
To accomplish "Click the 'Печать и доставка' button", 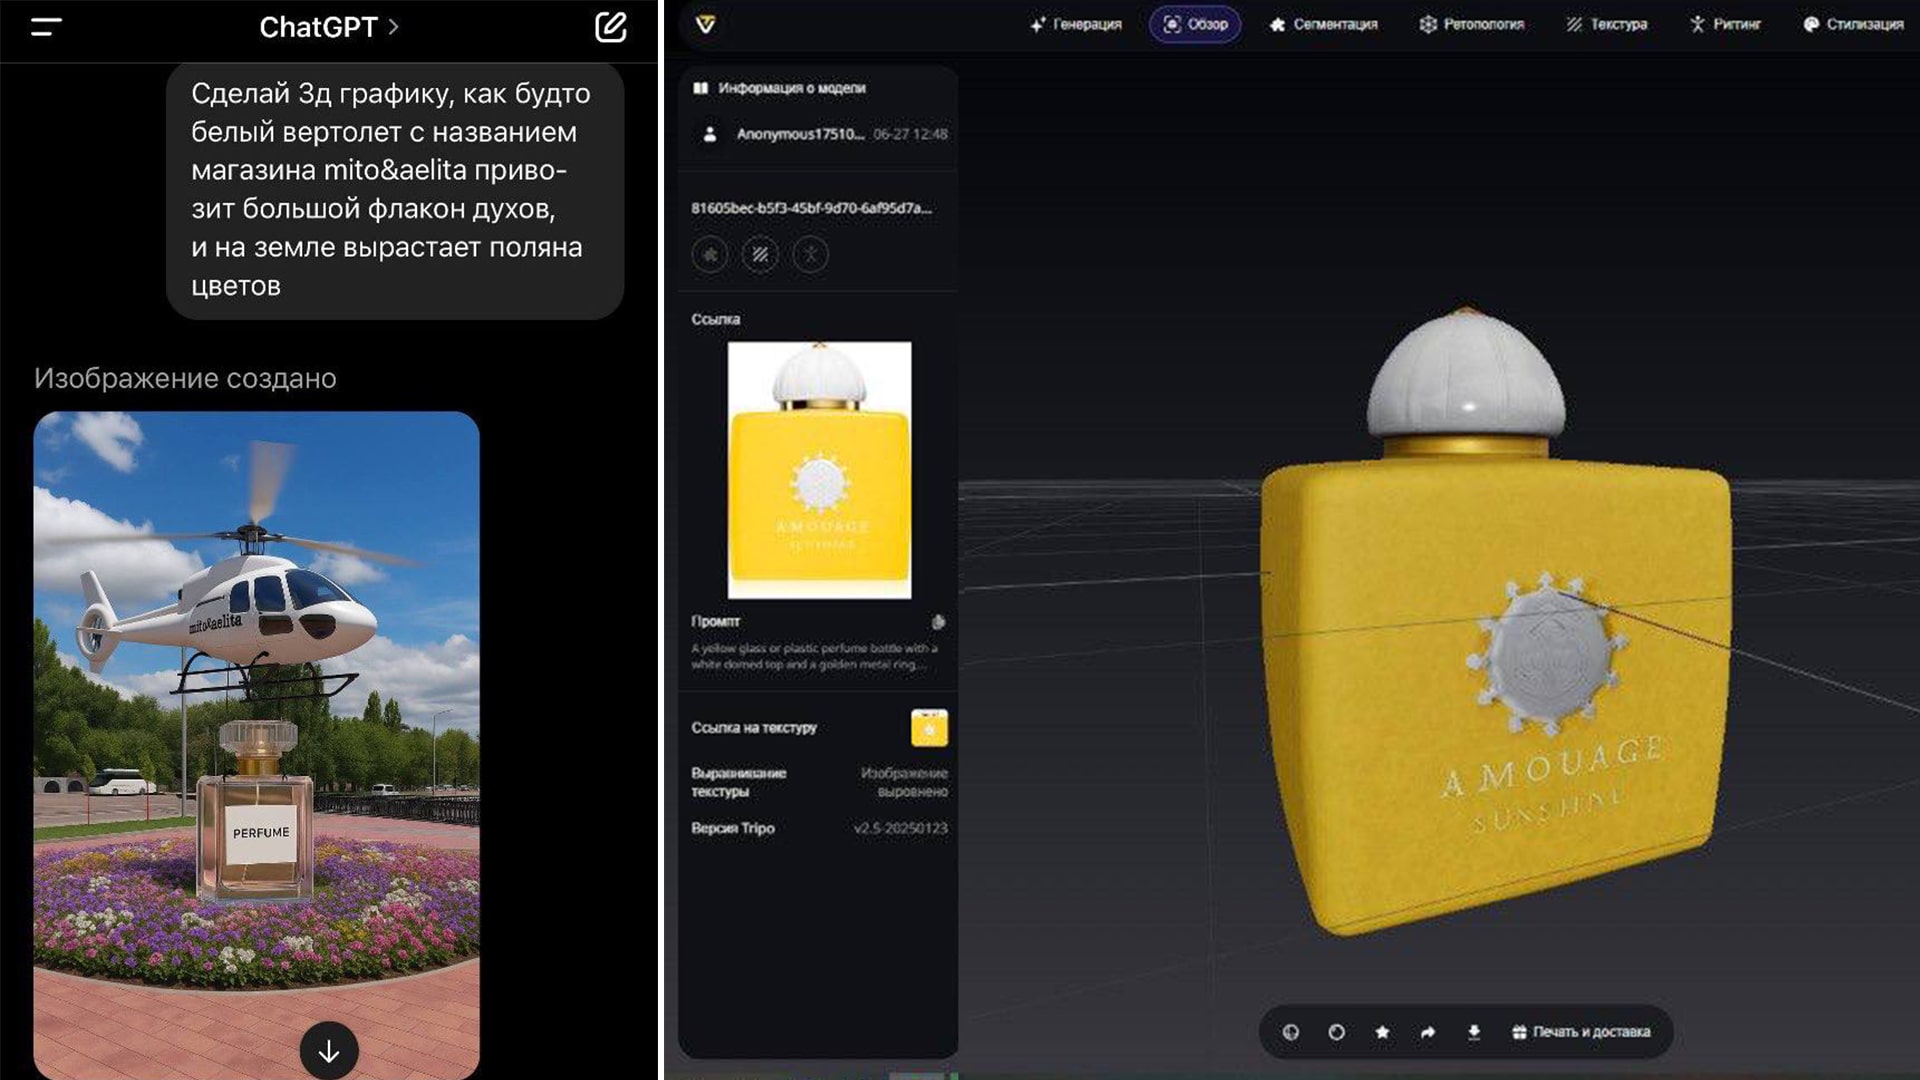I will pyautogui.click(x=1581, y=1032).
